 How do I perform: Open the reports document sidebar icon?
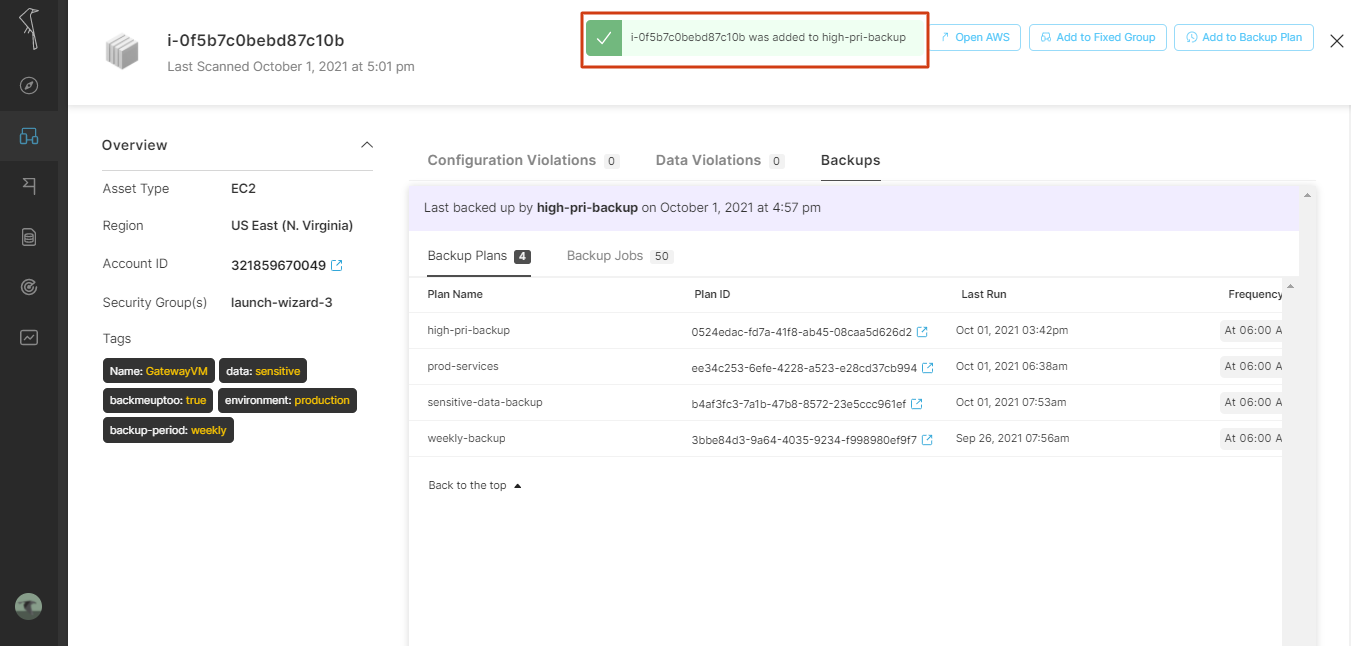tap(29, 237)
